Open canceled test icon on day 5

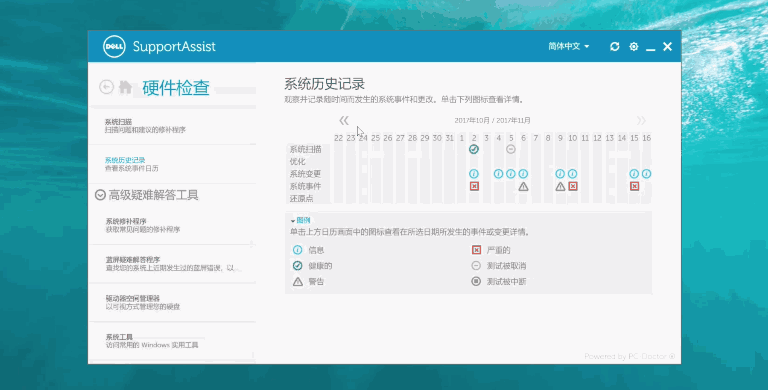(511, 149)
